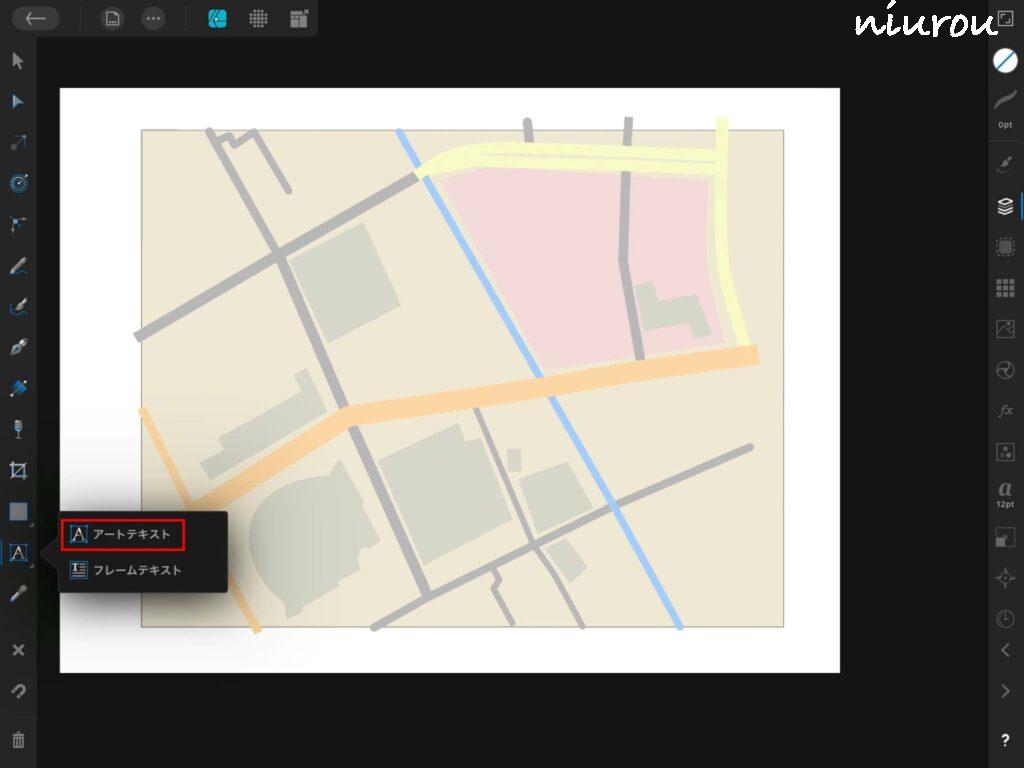Viewport: 1024px width, 768px height.
Task: Switch to the Pixel persona
Action: pos(258,19)
